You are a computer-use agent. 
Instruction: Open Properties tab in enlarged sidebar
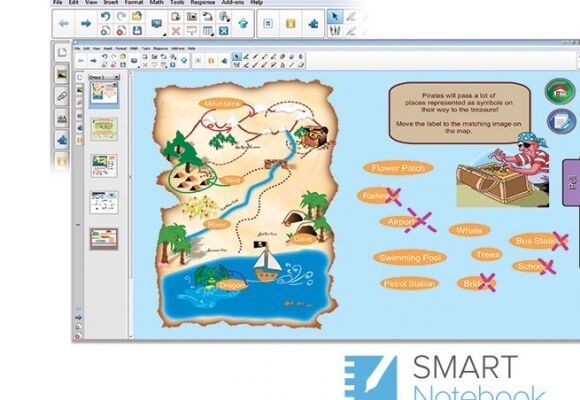[62, 118]
